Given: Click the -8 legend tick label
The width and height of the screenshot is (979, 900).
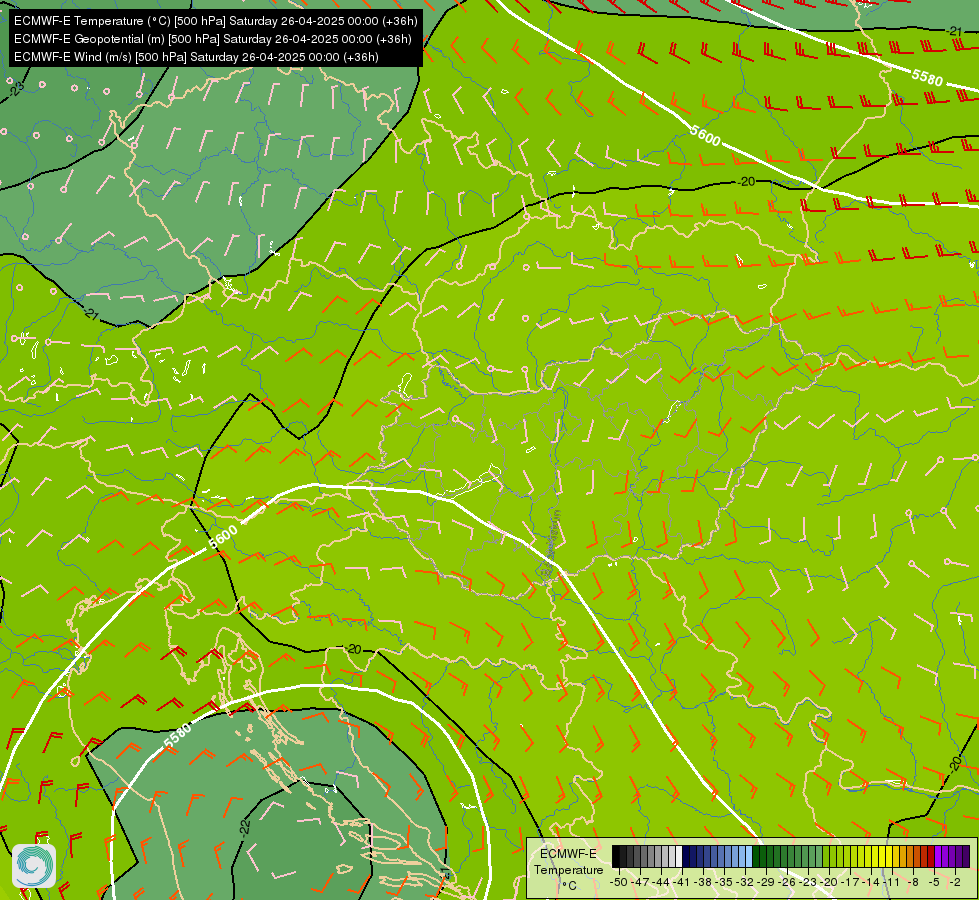Looking at the screenshot, I should (x=913, y=882).
